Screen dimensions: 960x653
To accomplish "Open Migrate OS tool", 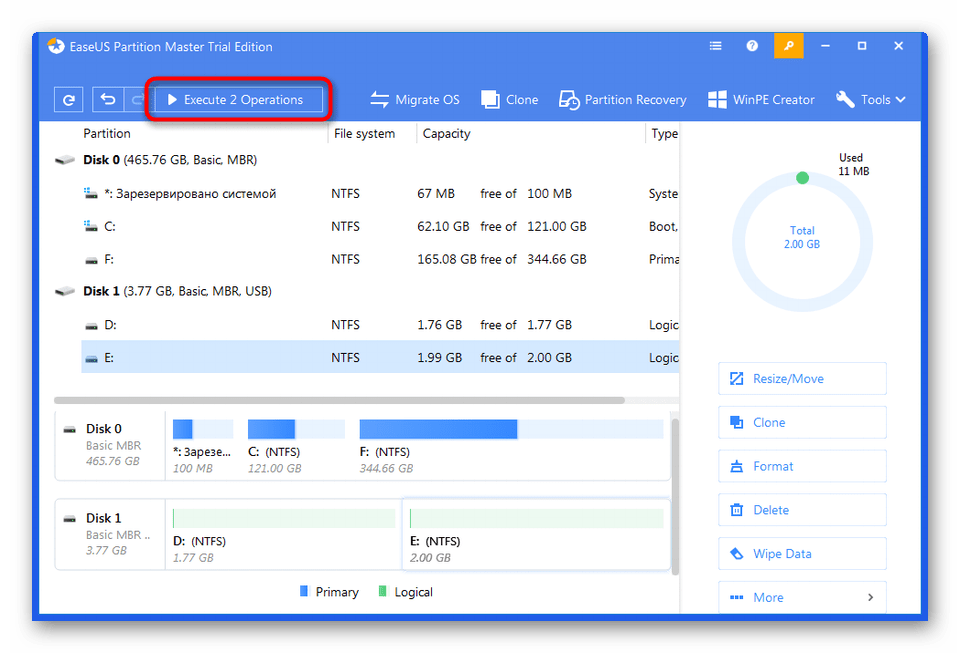I will coord(415,100).
